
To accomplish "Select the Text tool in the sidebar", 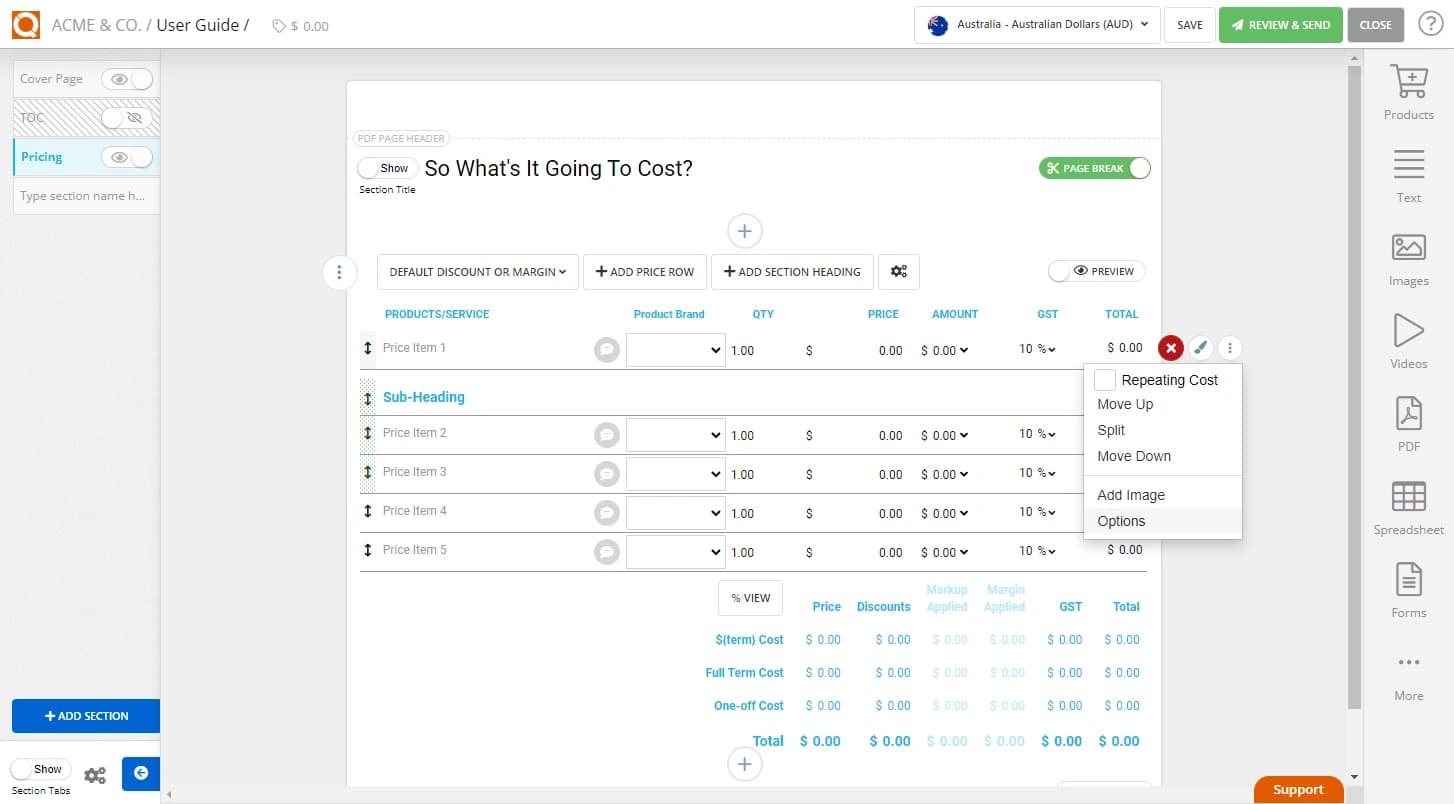I will 1408,173.
